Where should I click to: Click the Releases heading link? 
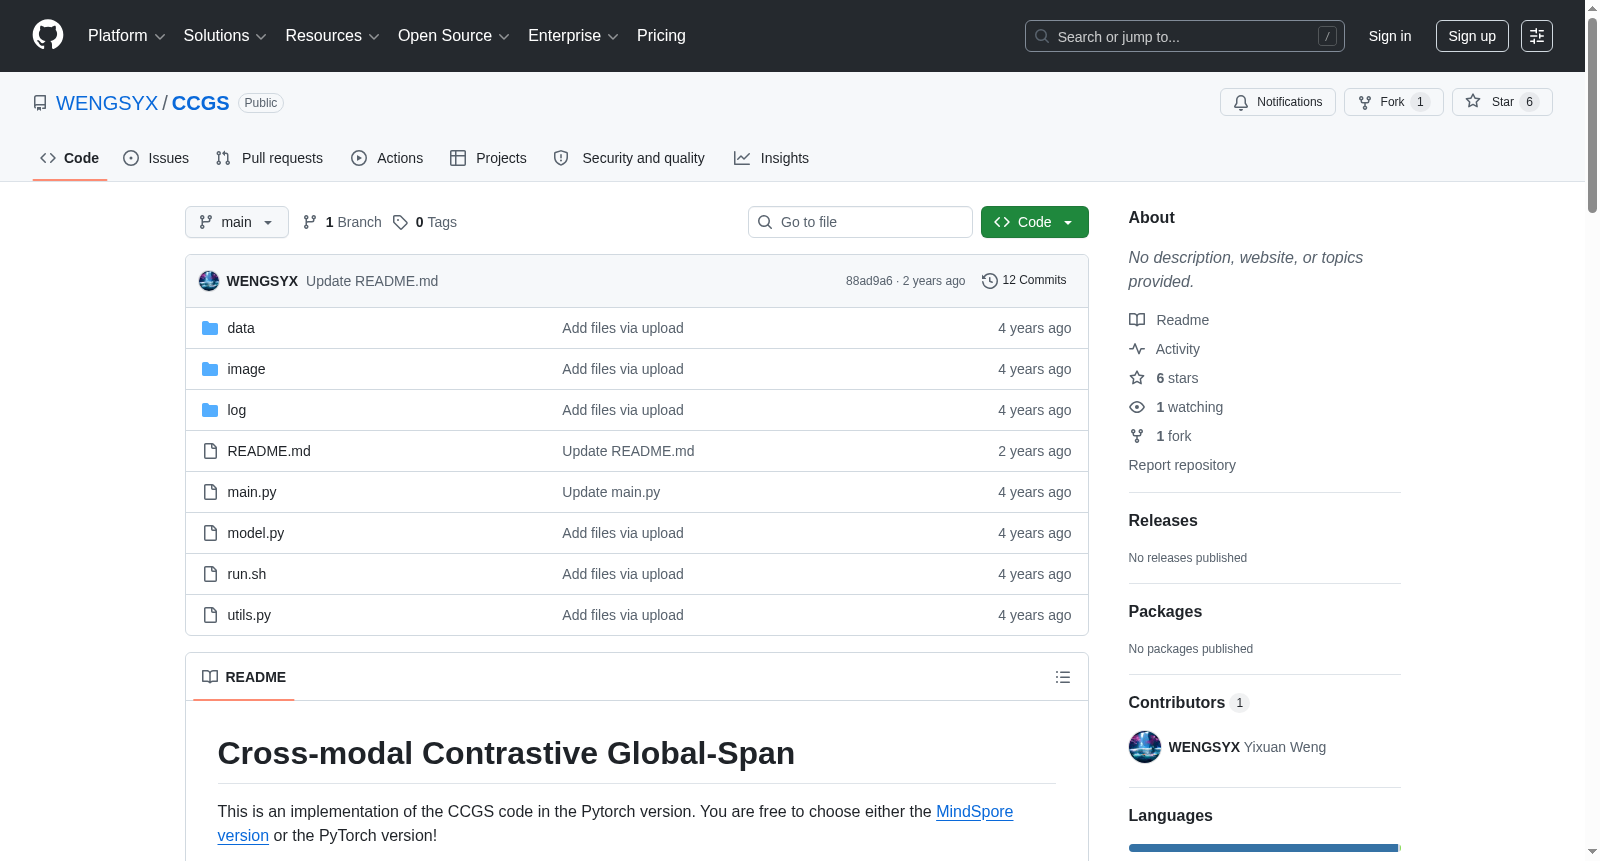click(x=1163, y=520)
